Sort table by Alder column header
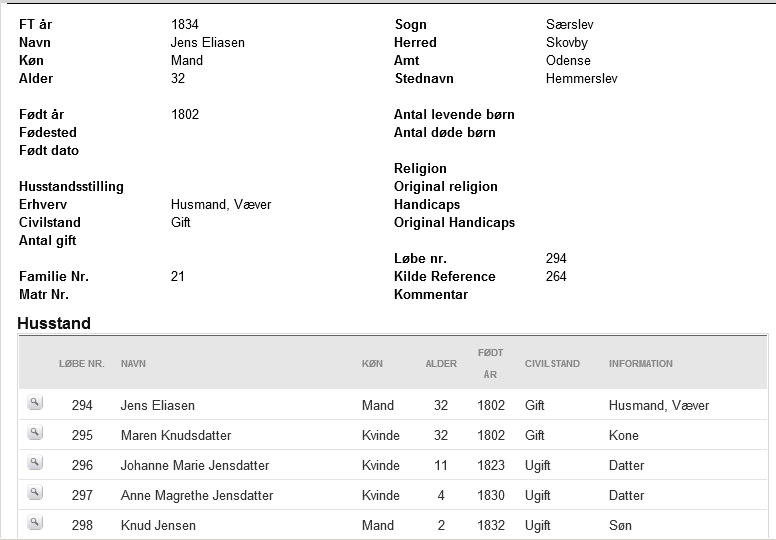 (x=441, y=364)
